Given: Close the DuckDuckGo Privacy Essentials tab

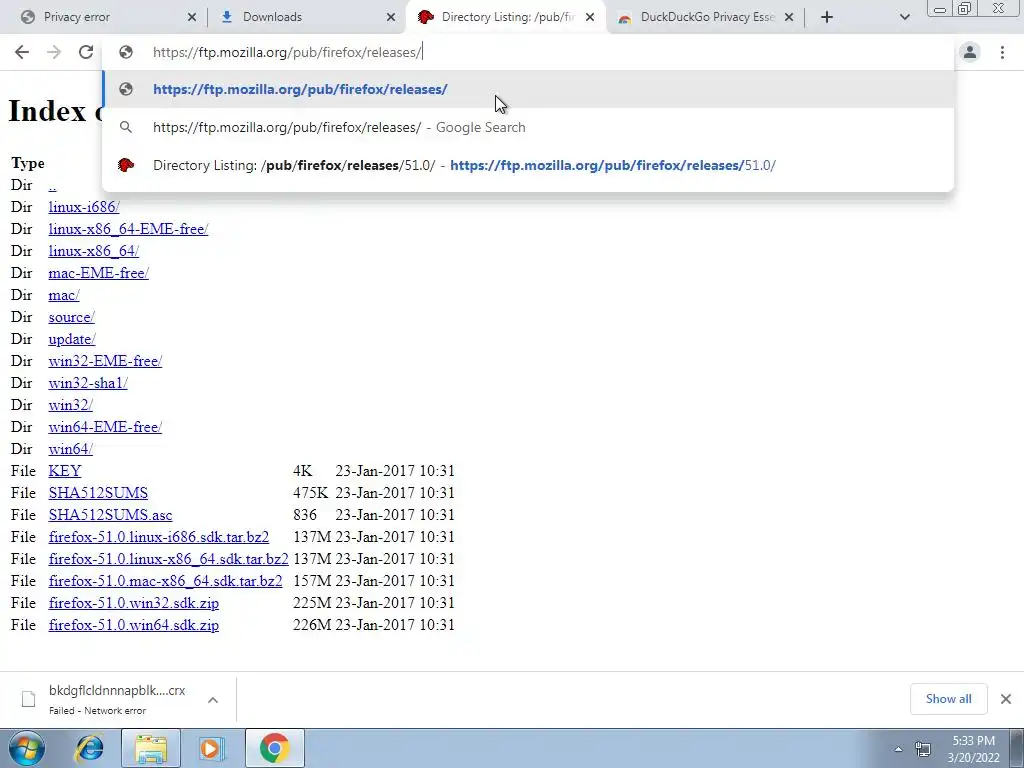Looking at the screenshot, I should [x=789, y=17].
